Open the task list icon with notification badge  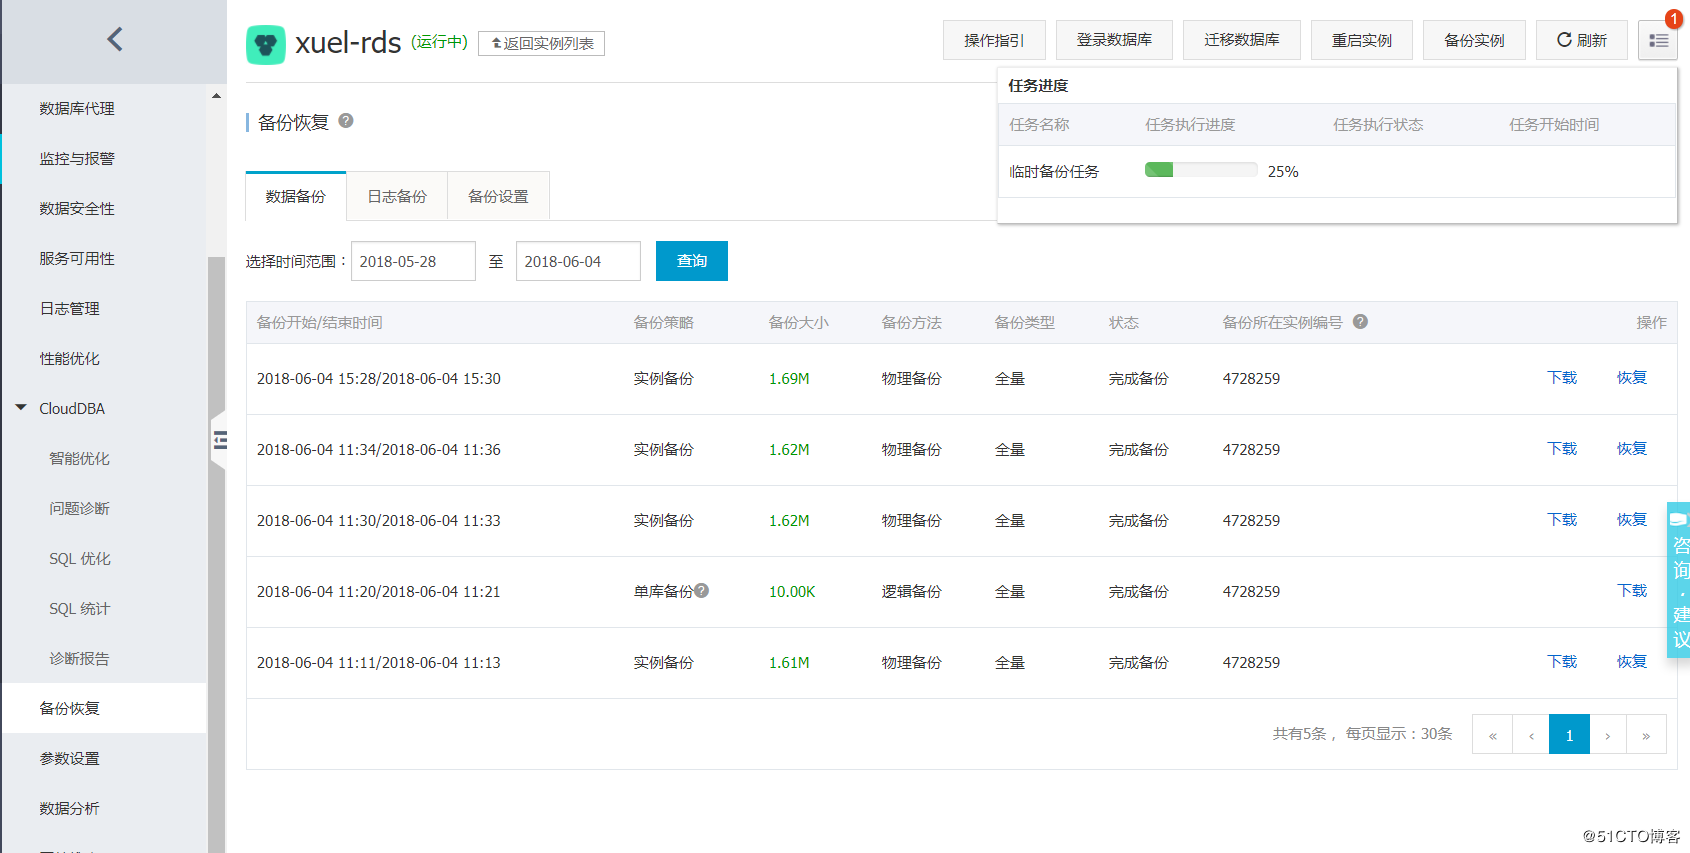point(1658,40)
